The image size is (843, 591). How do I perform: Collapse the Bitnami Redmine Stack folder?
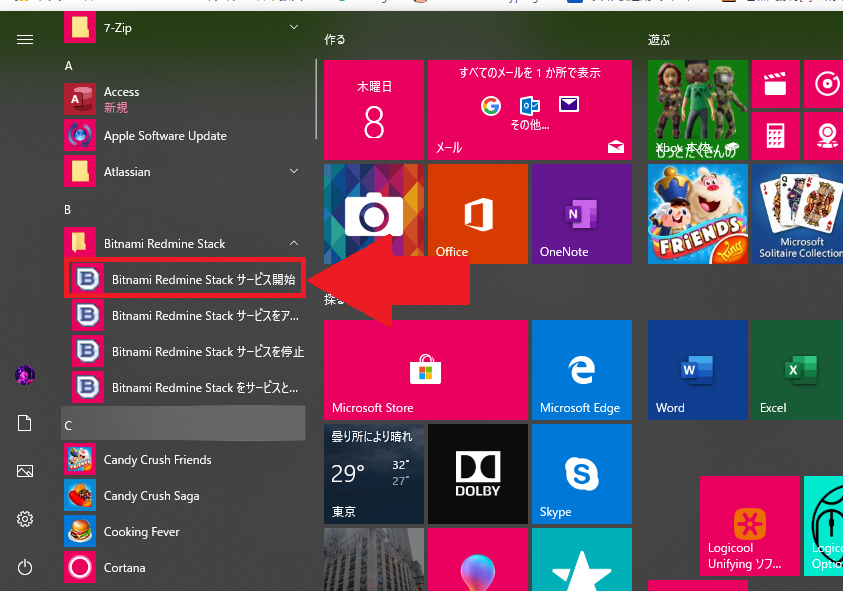coord(184,244)
